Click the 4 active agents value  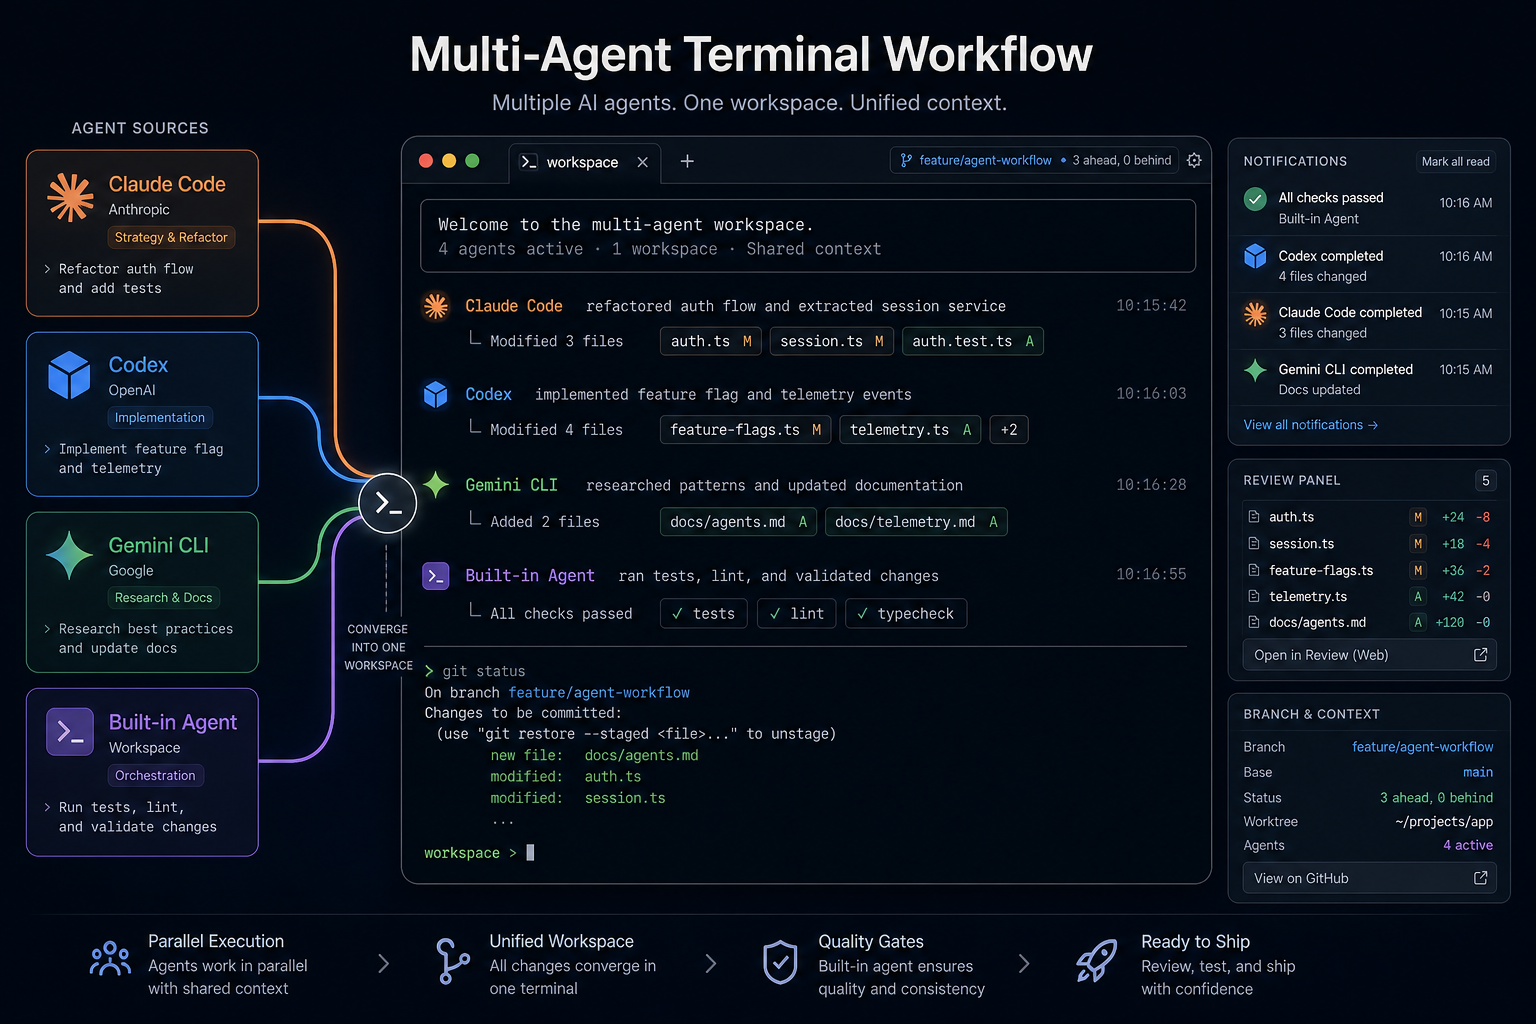pyautogui.click(x=1468, y=845)
